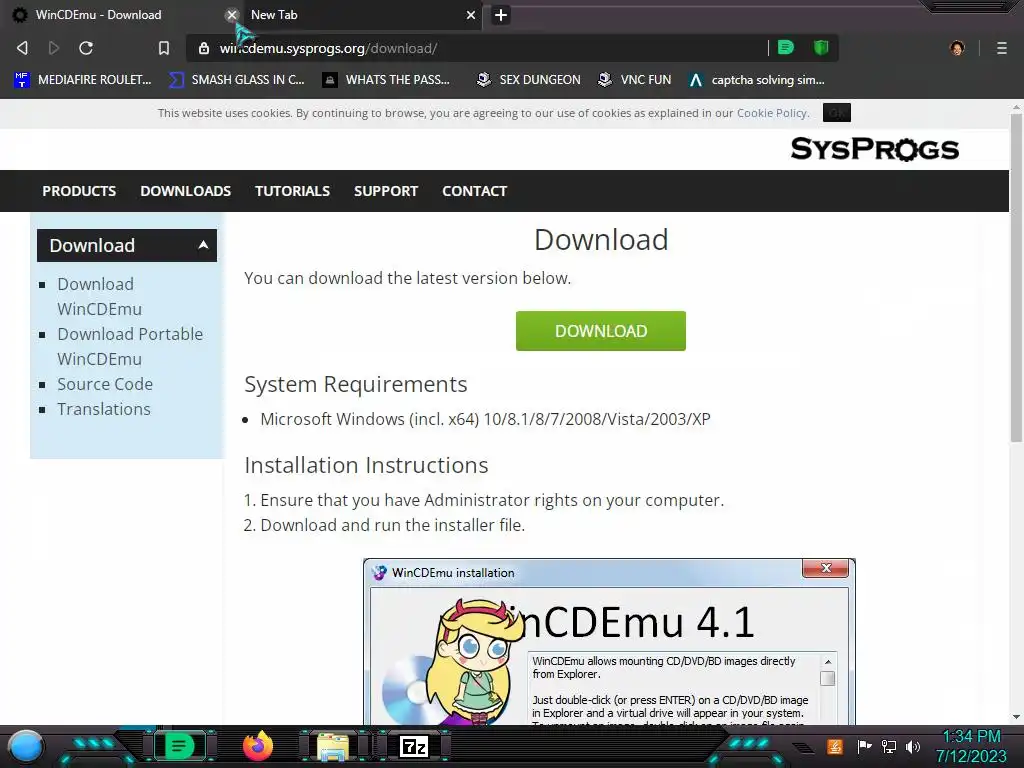Click the WinCDEmu installation screenshot image
The height and width of the screenshot is (768, 1024).
[x=609, y=641]
